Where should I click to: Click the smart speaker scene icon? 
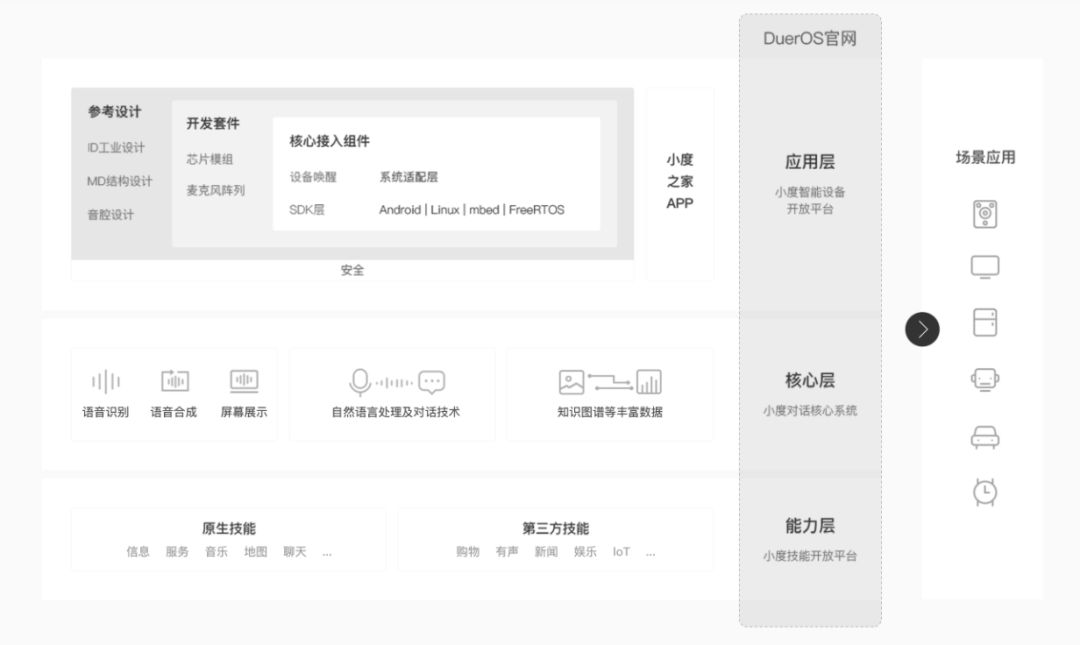[985, 214]
